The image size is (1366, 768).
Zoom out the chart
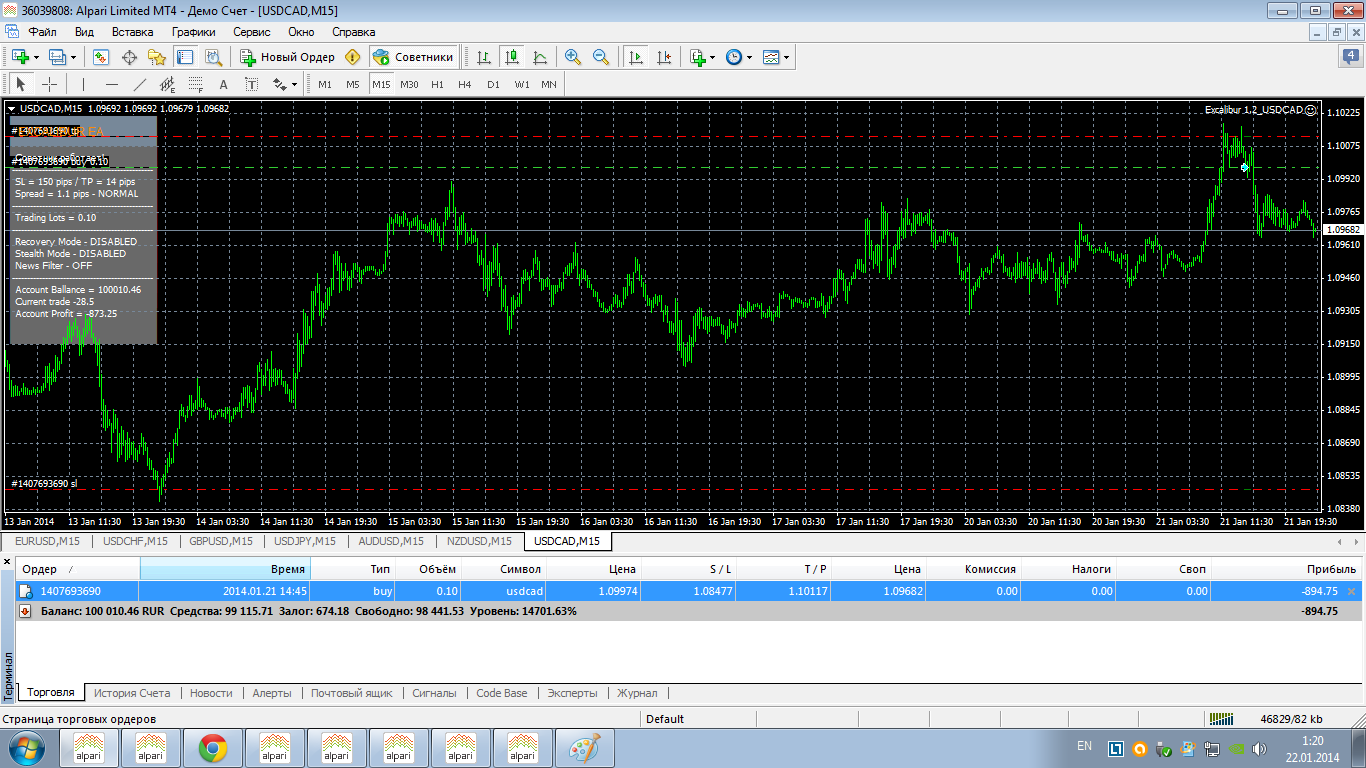[601, 57]
